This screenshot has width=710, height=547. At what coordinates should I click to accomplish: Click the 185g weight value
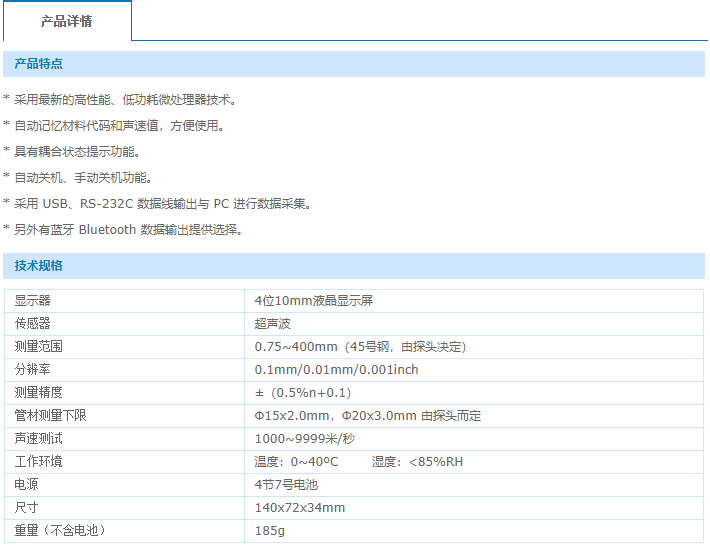tap(270, 531)
